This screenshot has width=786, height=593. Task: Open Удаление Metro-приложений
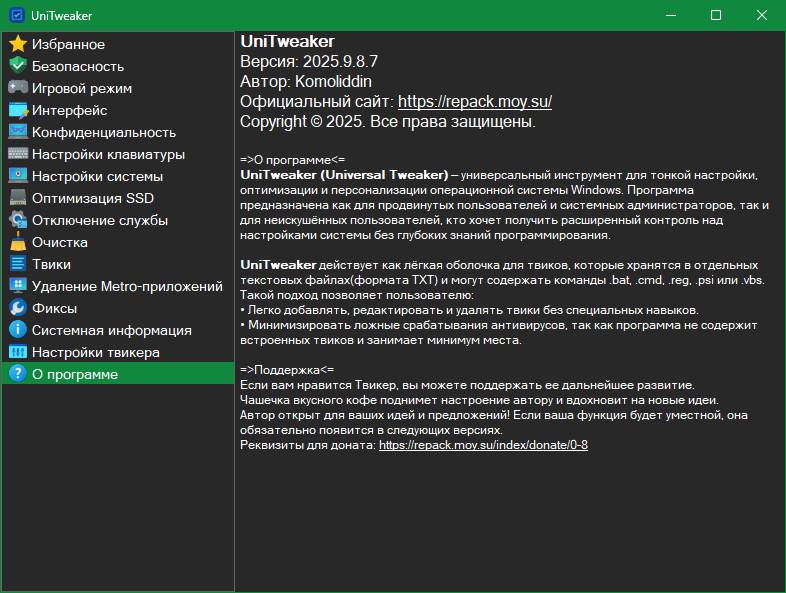tap(118, 286)
